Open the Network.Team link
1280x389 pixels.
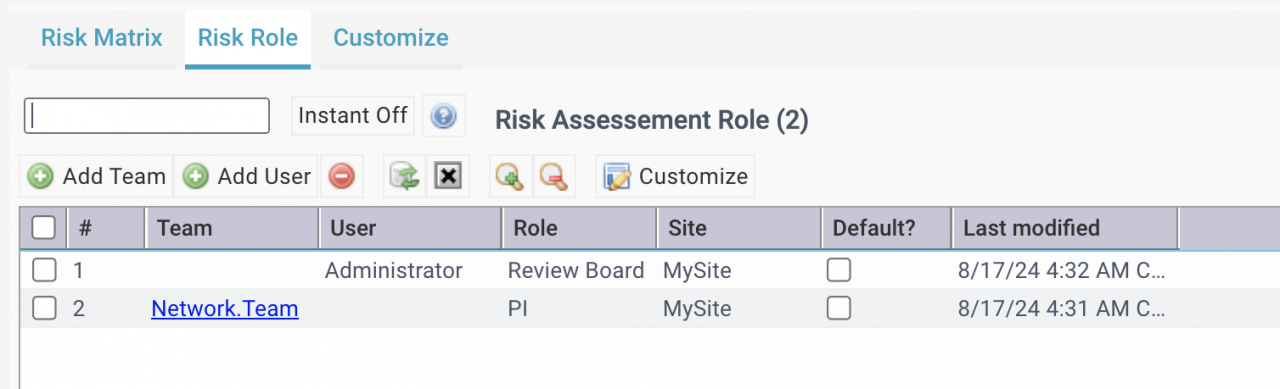pos(225,309)
